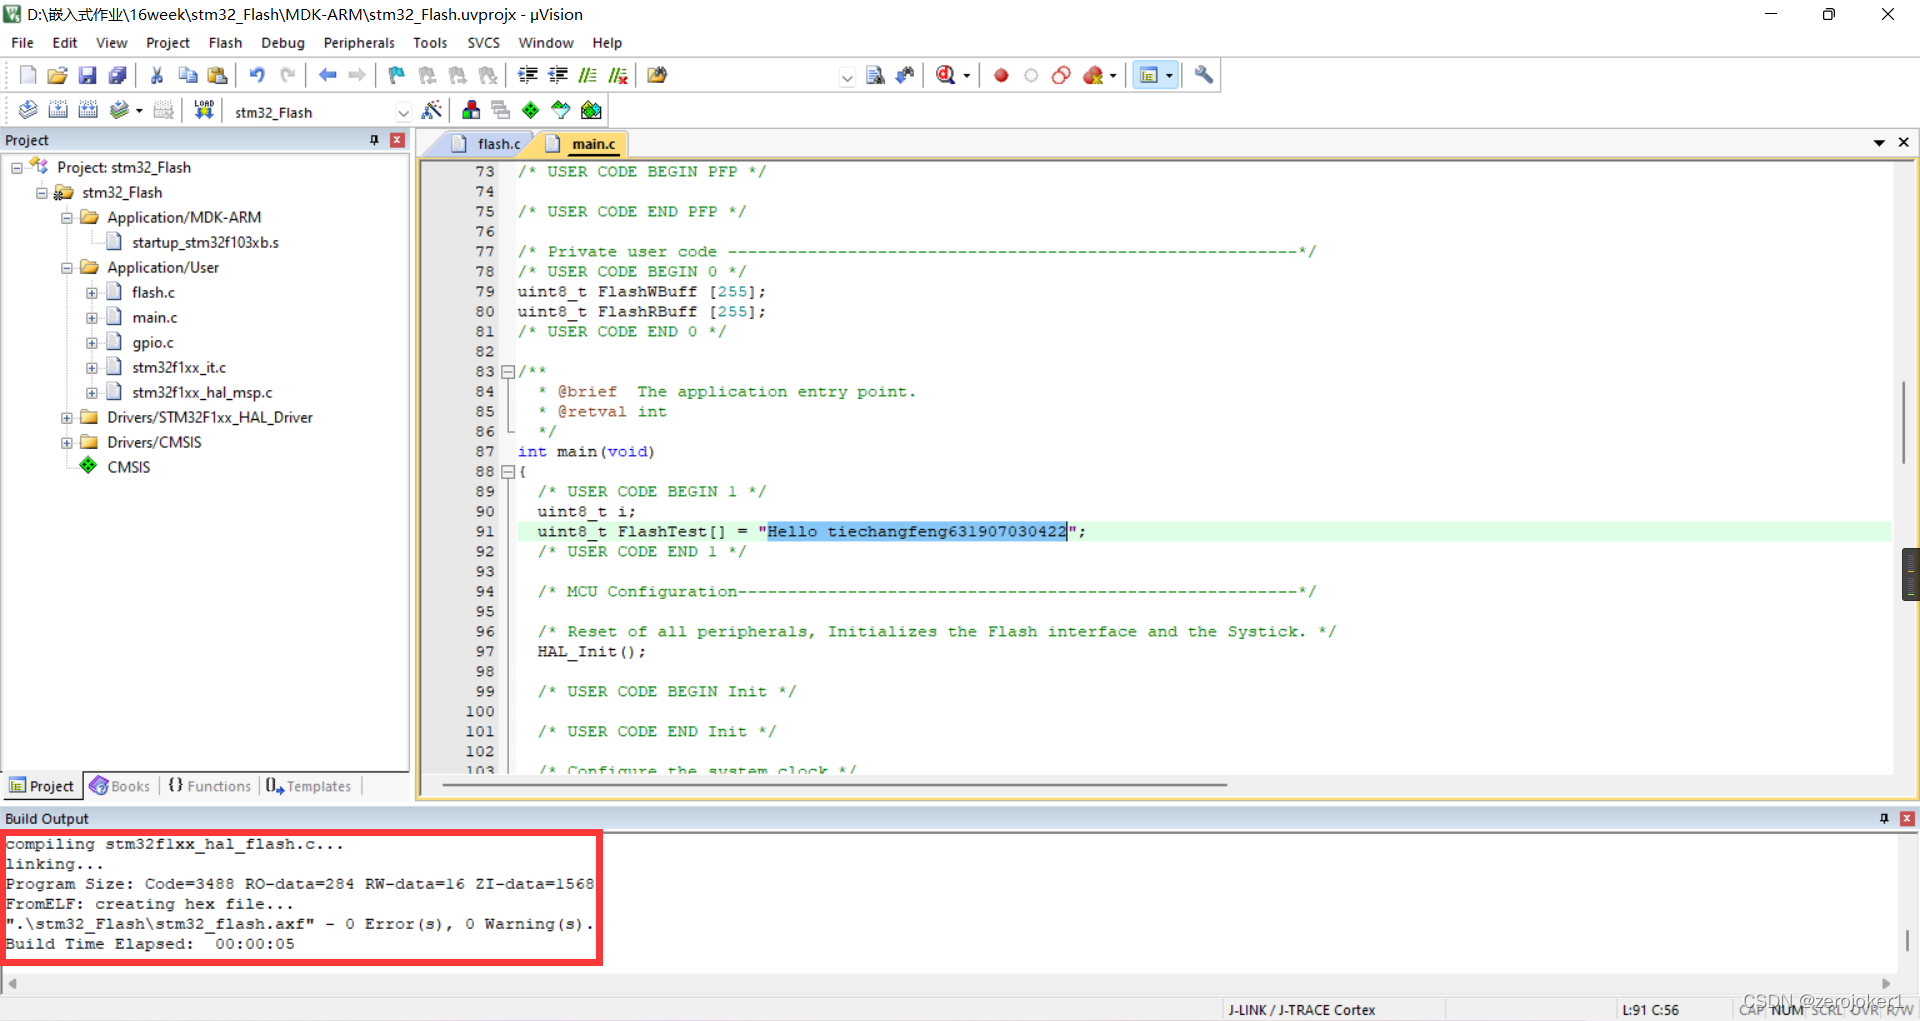This screenshot has width=1920, height=1021.
Task: Undo the last edit
Action: click(257, 75)
